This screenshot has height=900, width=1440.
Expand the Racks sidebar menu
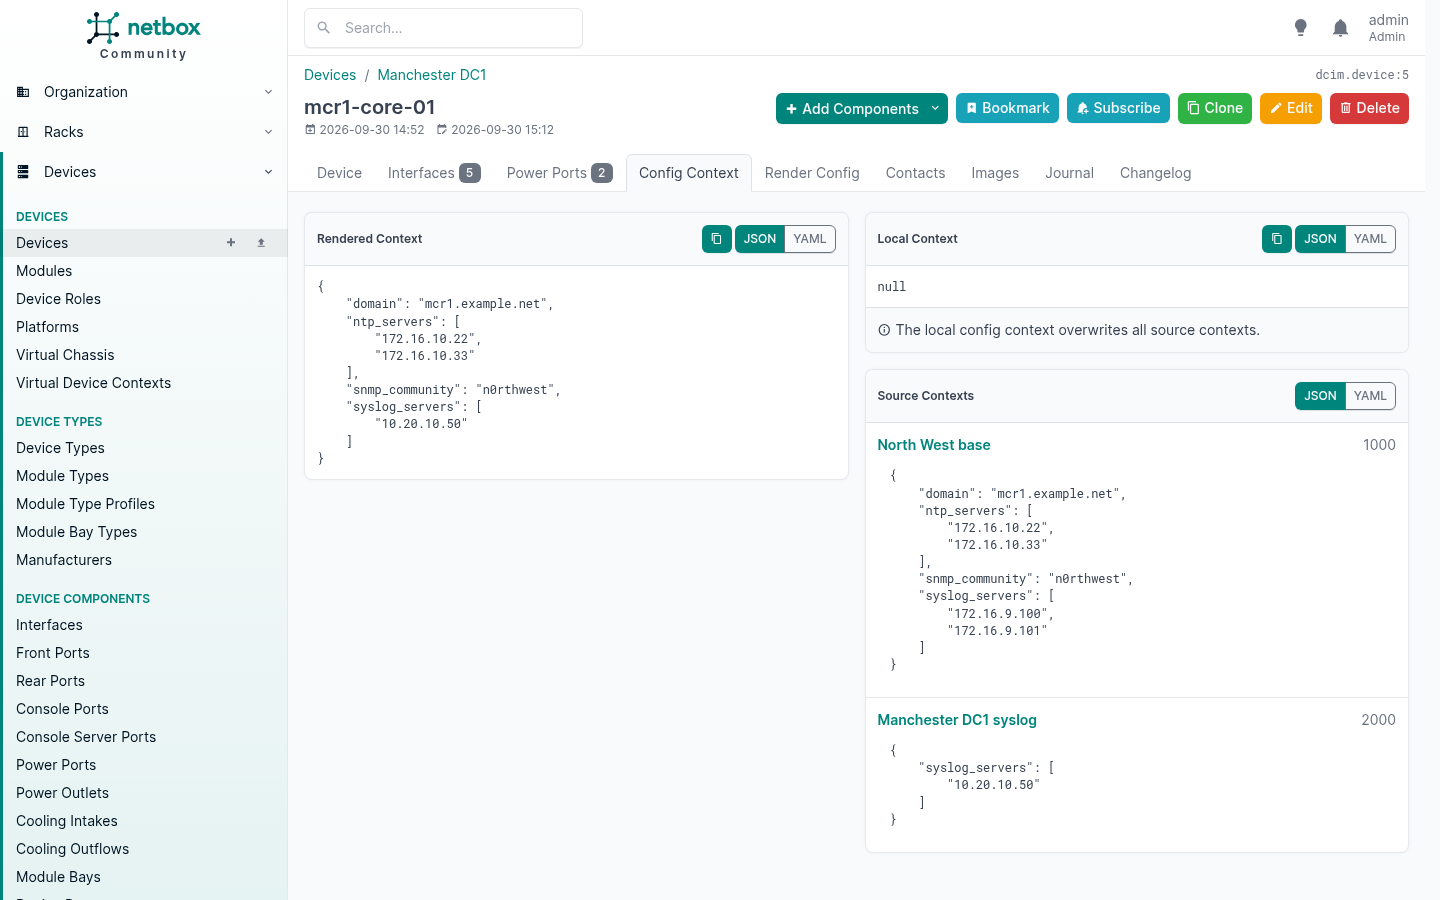[x=144, y=132]
